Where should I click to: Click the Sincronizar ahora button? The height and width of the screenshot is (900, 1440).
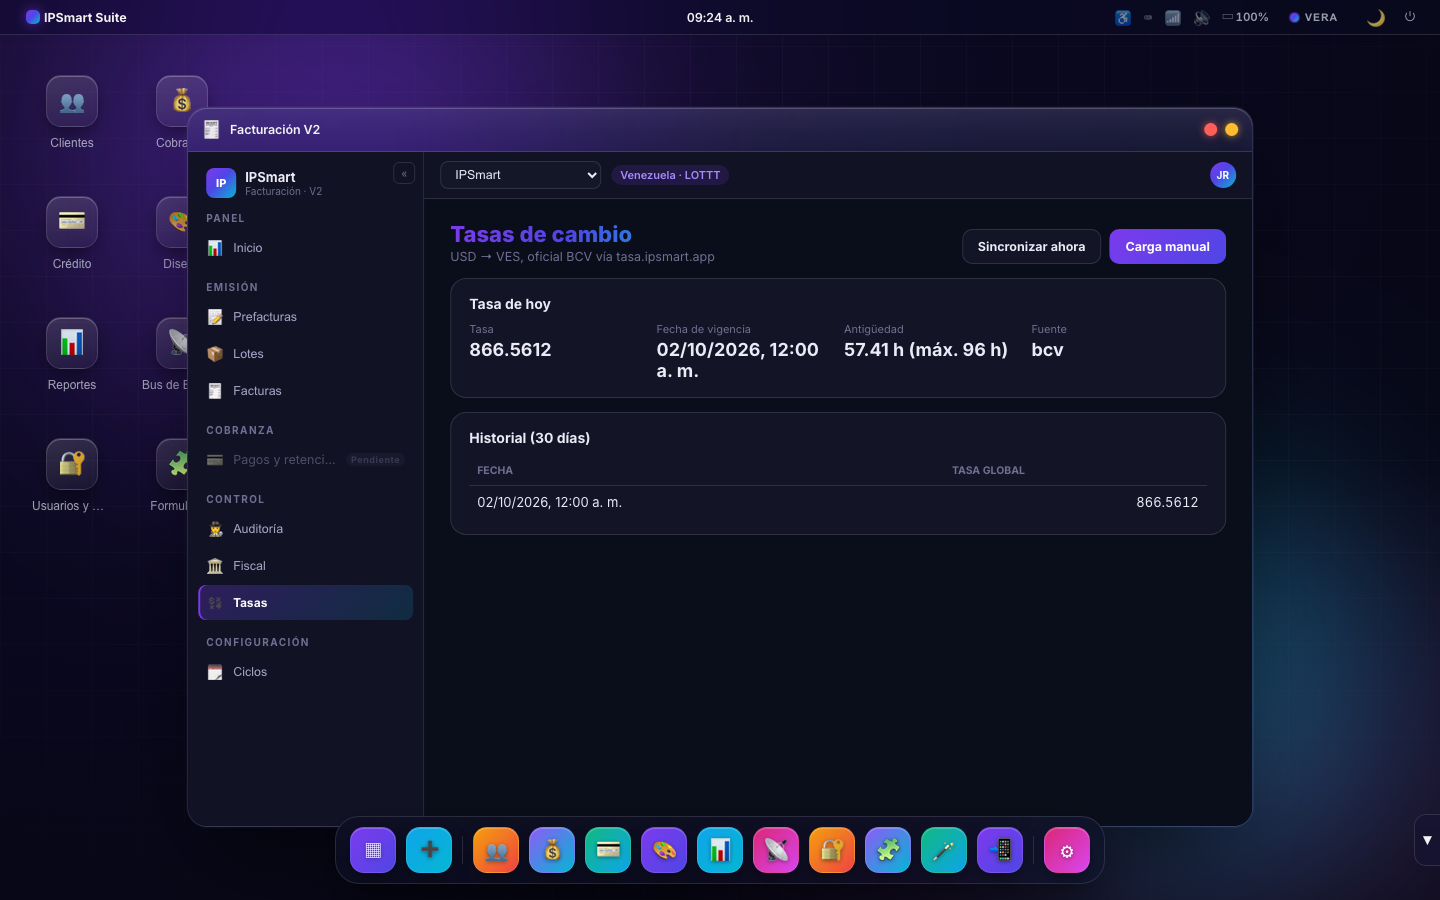pos(1031,247)
